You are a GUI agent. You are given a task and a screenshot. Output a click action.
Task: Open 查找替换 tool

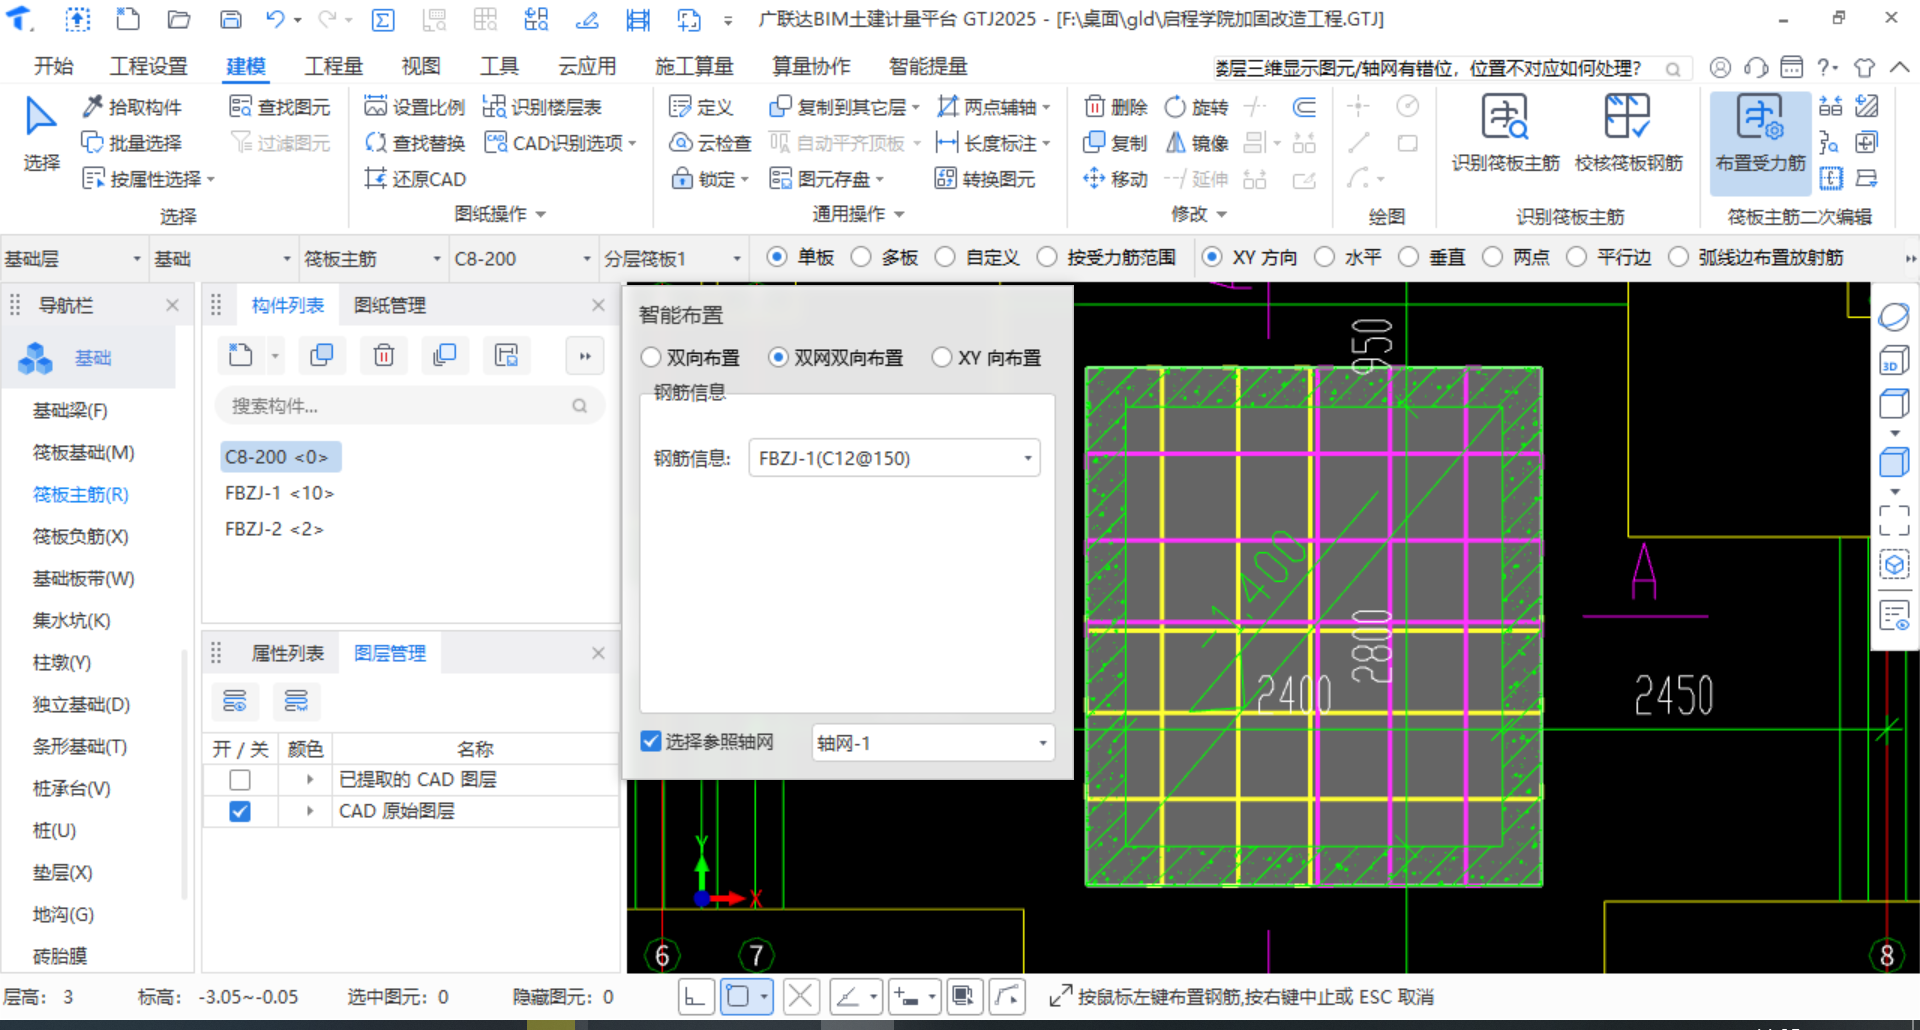point(415,143)
